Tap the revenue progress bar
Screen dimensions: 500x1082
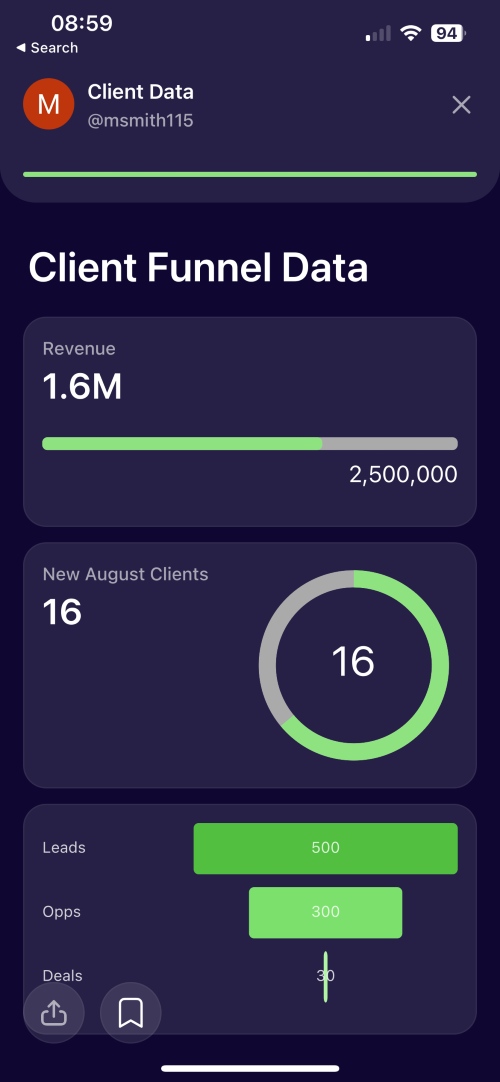(250, 444)
